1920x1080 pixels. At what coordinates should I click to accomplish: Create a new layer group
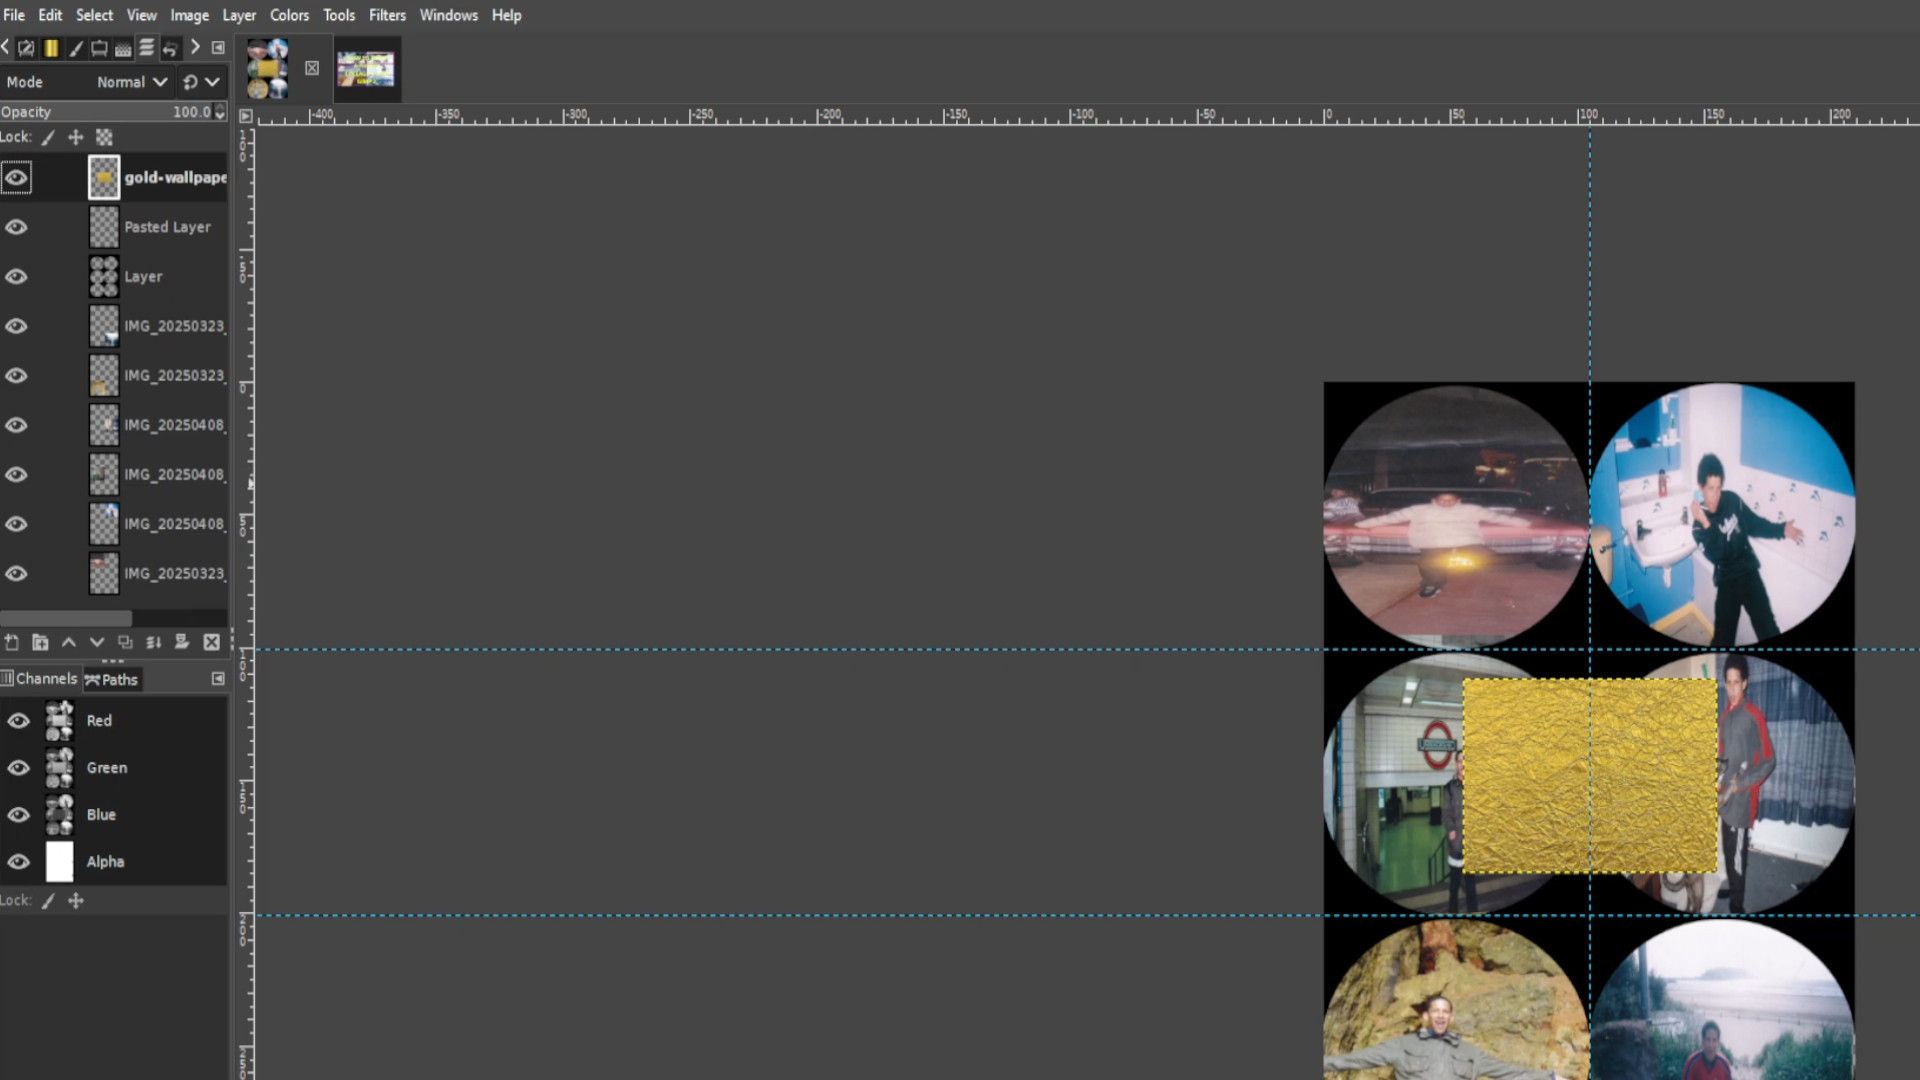tap(40, 642)
